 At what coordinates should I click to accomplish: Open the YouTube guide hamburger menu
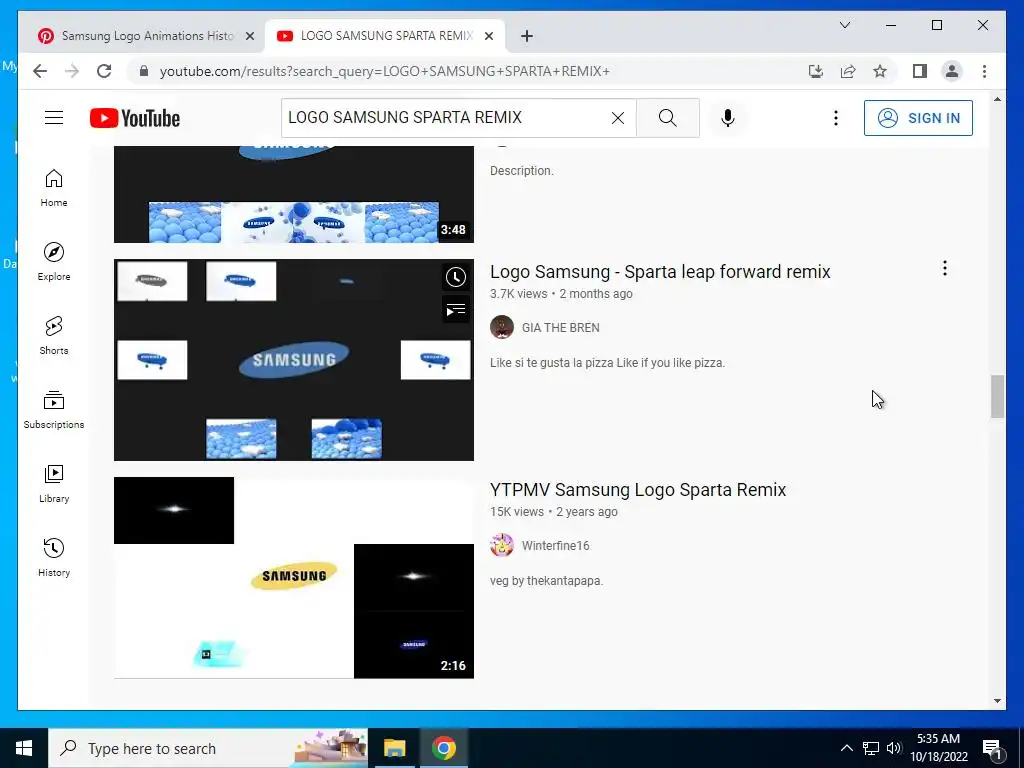(54, 118)
